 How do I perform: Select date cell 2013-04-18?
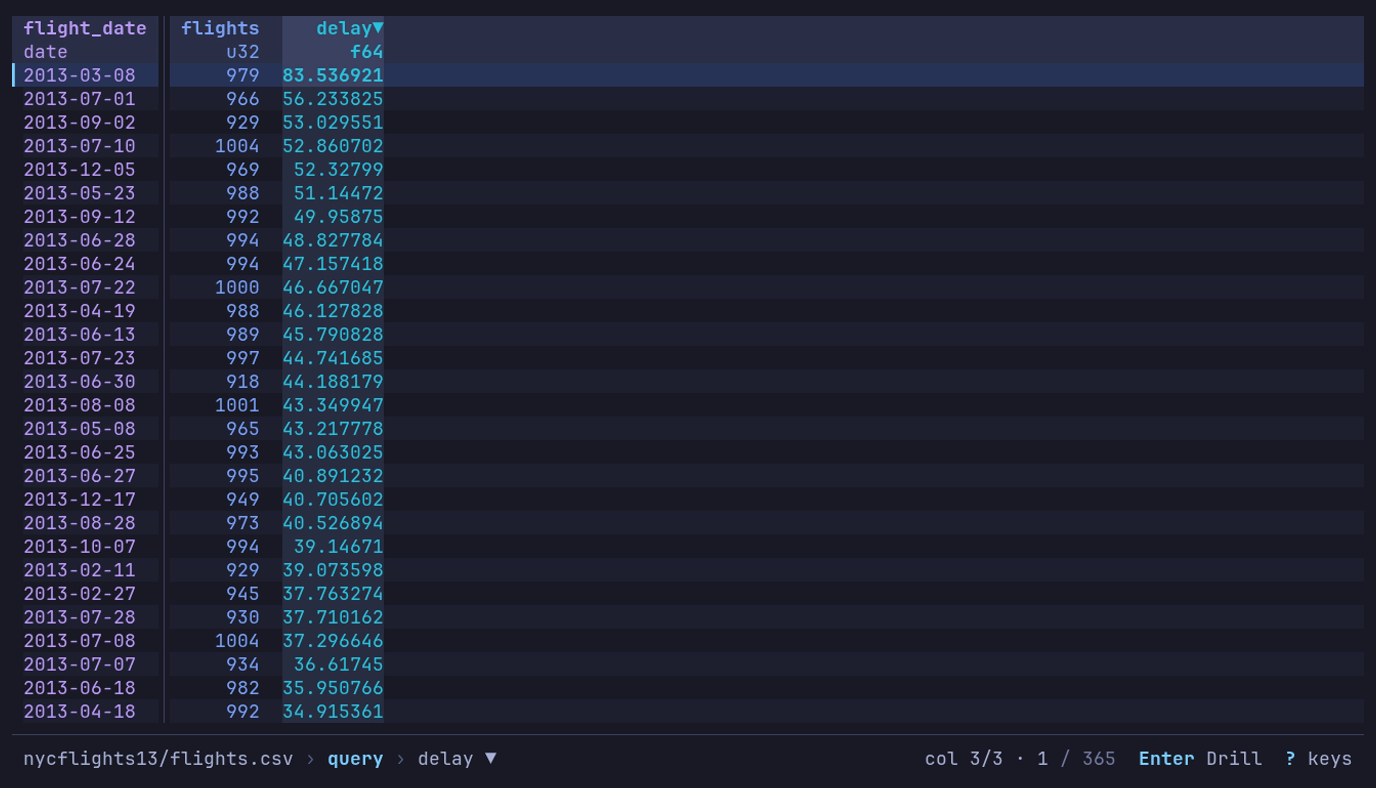[79, 712]
